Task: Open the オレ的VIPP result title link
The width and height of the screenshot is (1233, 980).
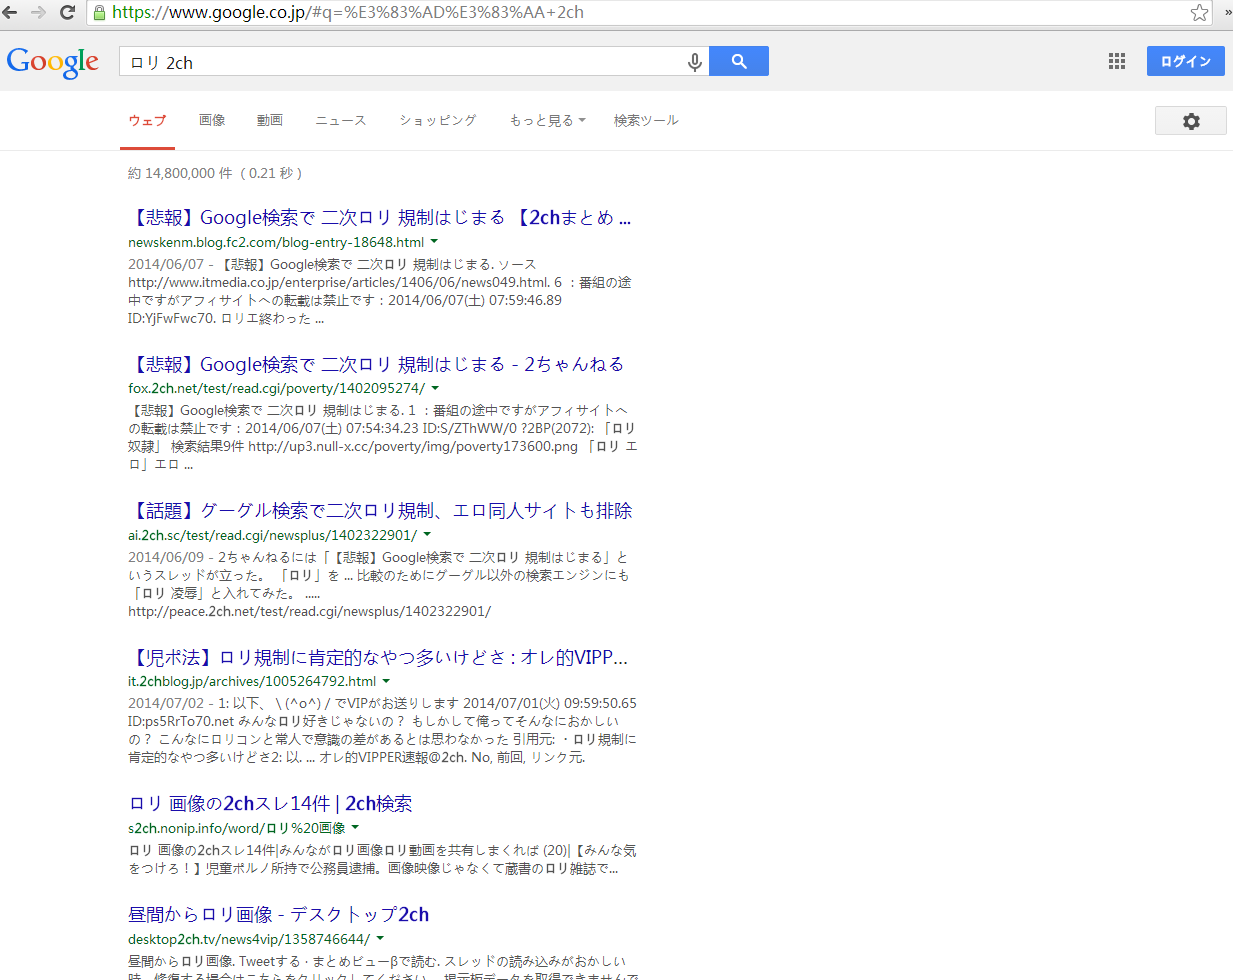Action: 378,658
